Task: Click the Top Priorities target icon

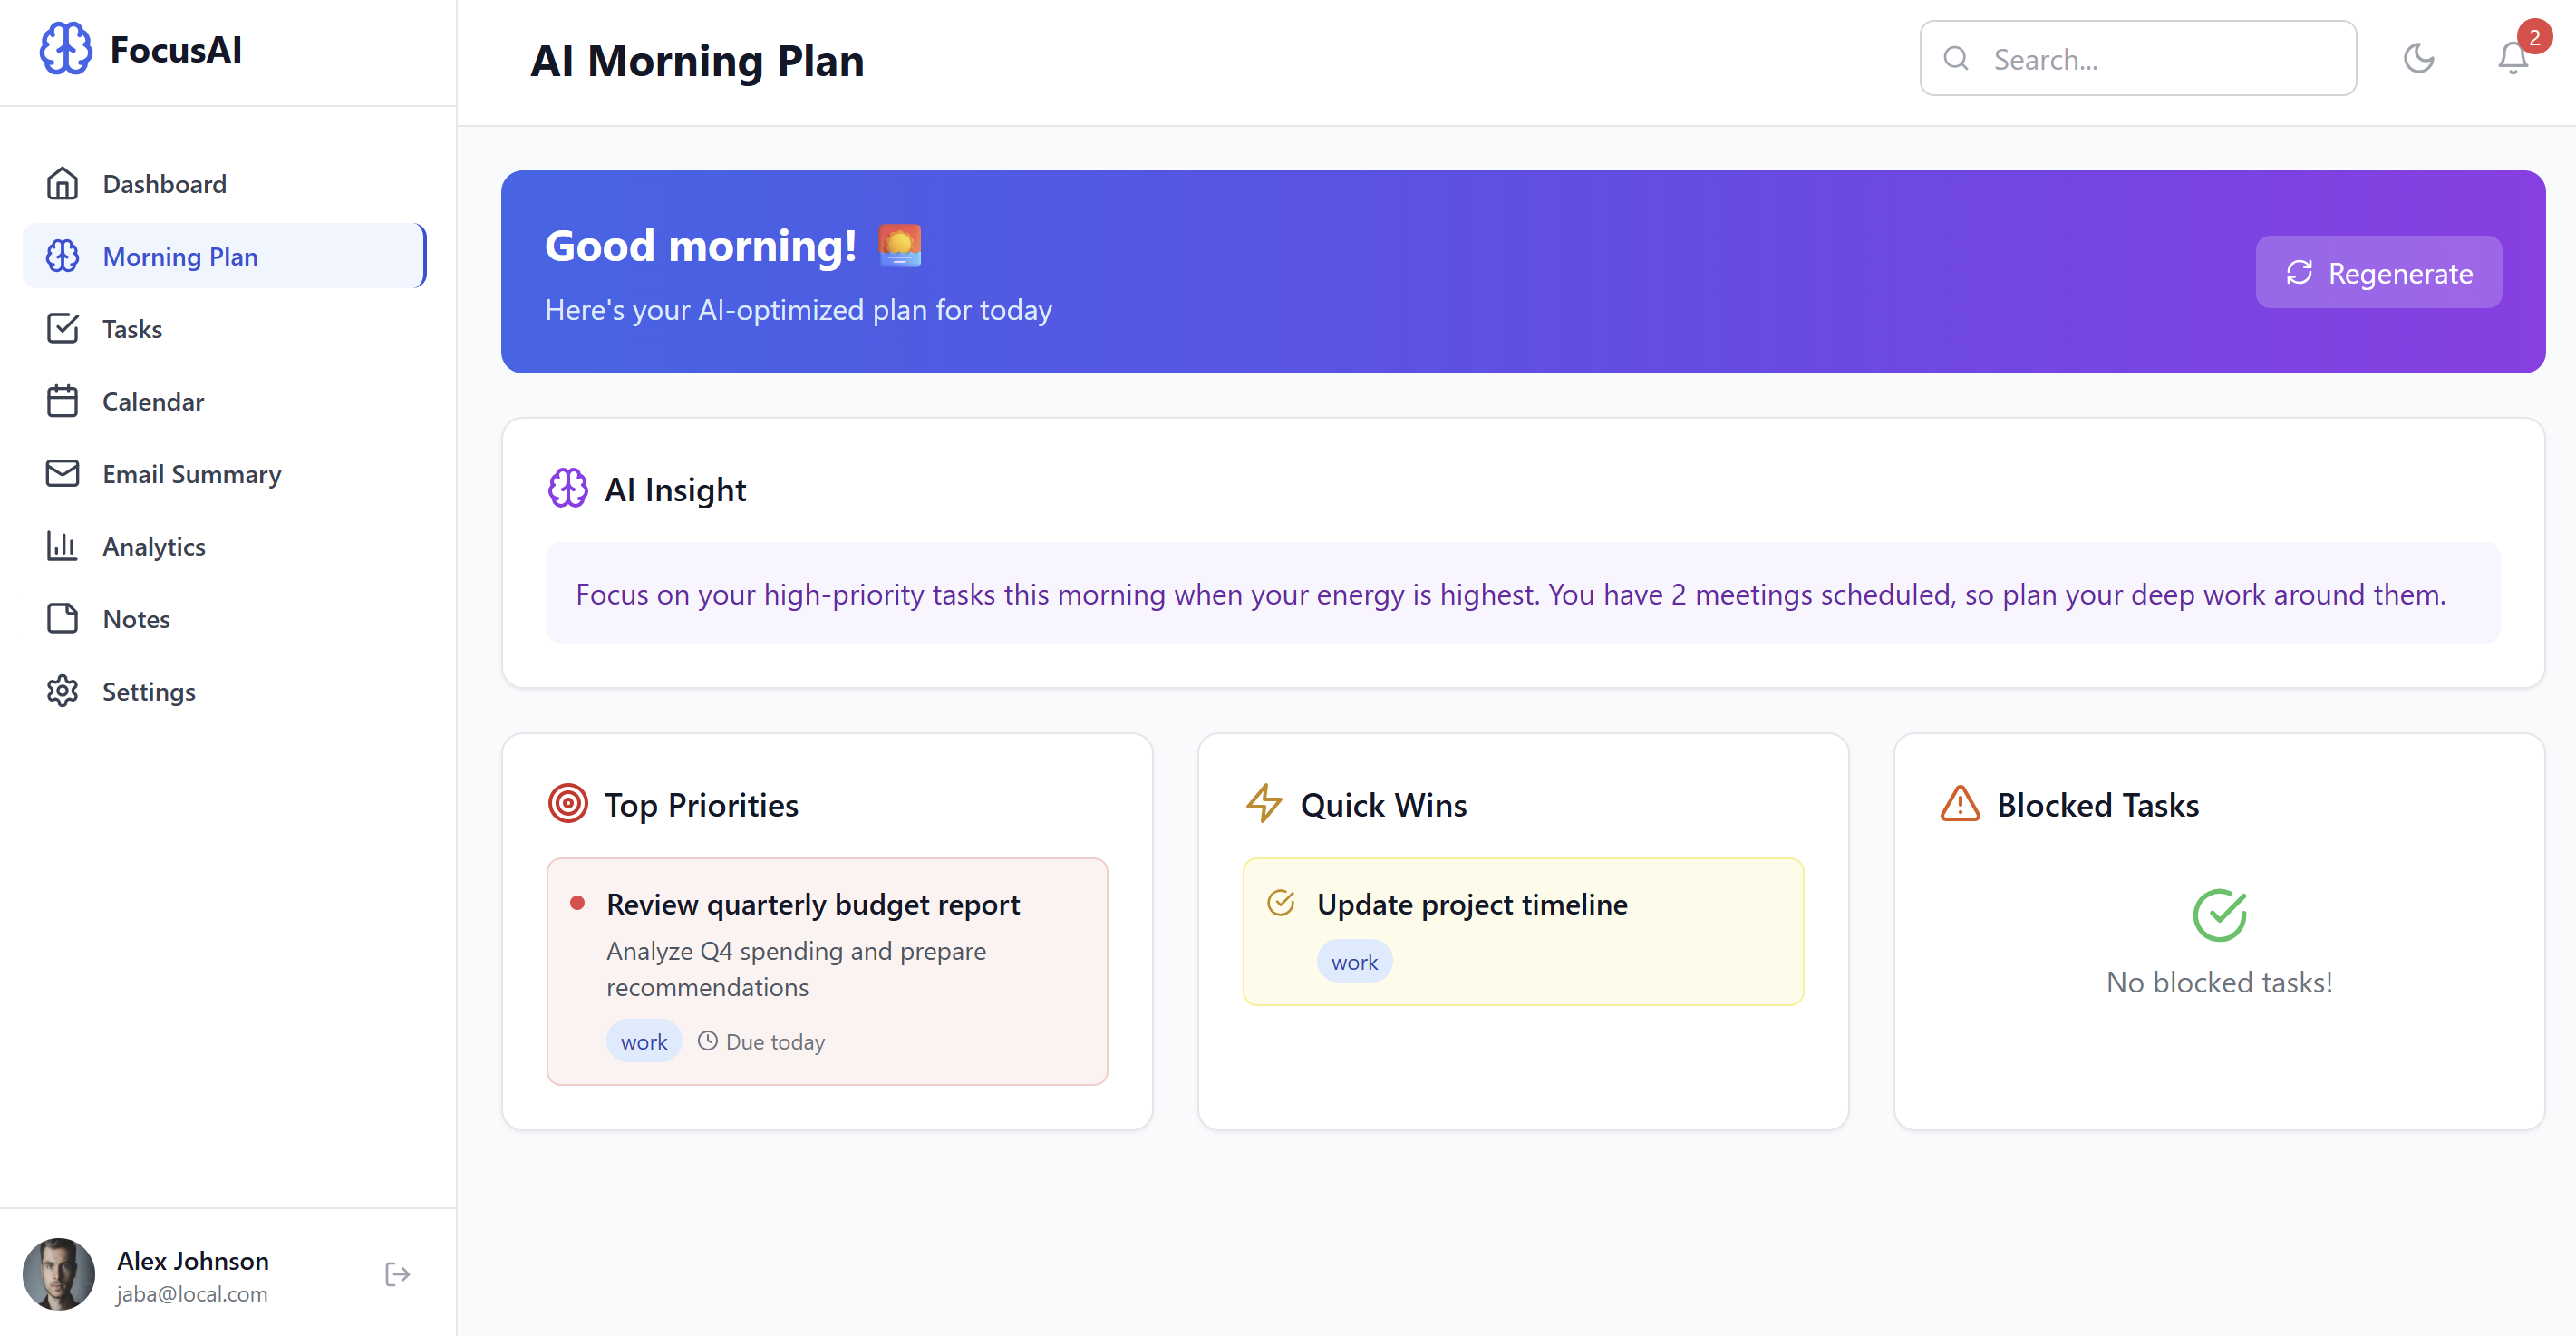Action: [567, 802]
